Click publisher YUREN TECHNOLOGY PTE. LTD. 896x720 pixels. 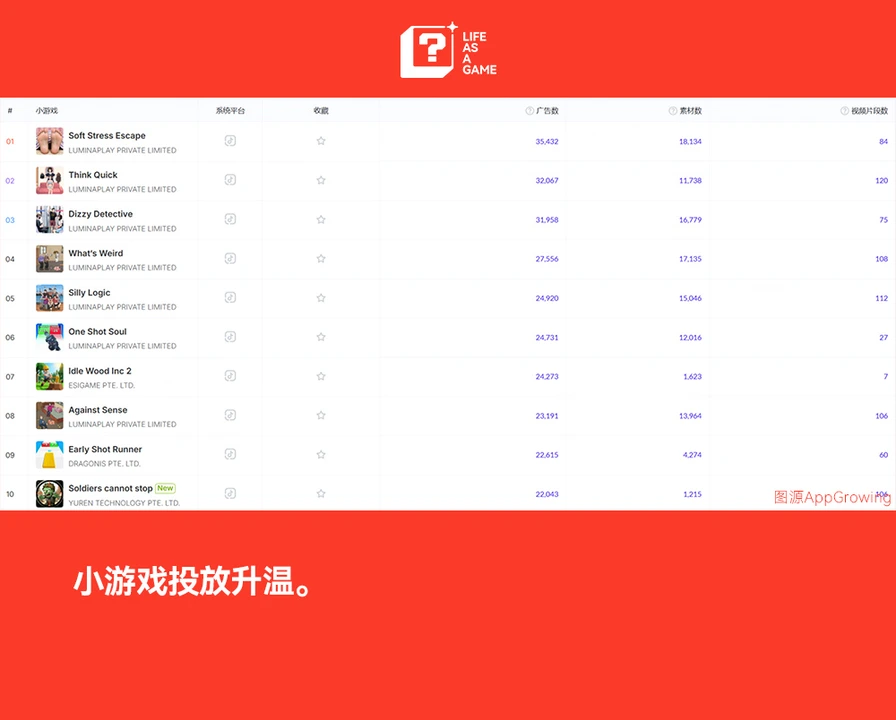pyautogui.click(x=124, y=503)
